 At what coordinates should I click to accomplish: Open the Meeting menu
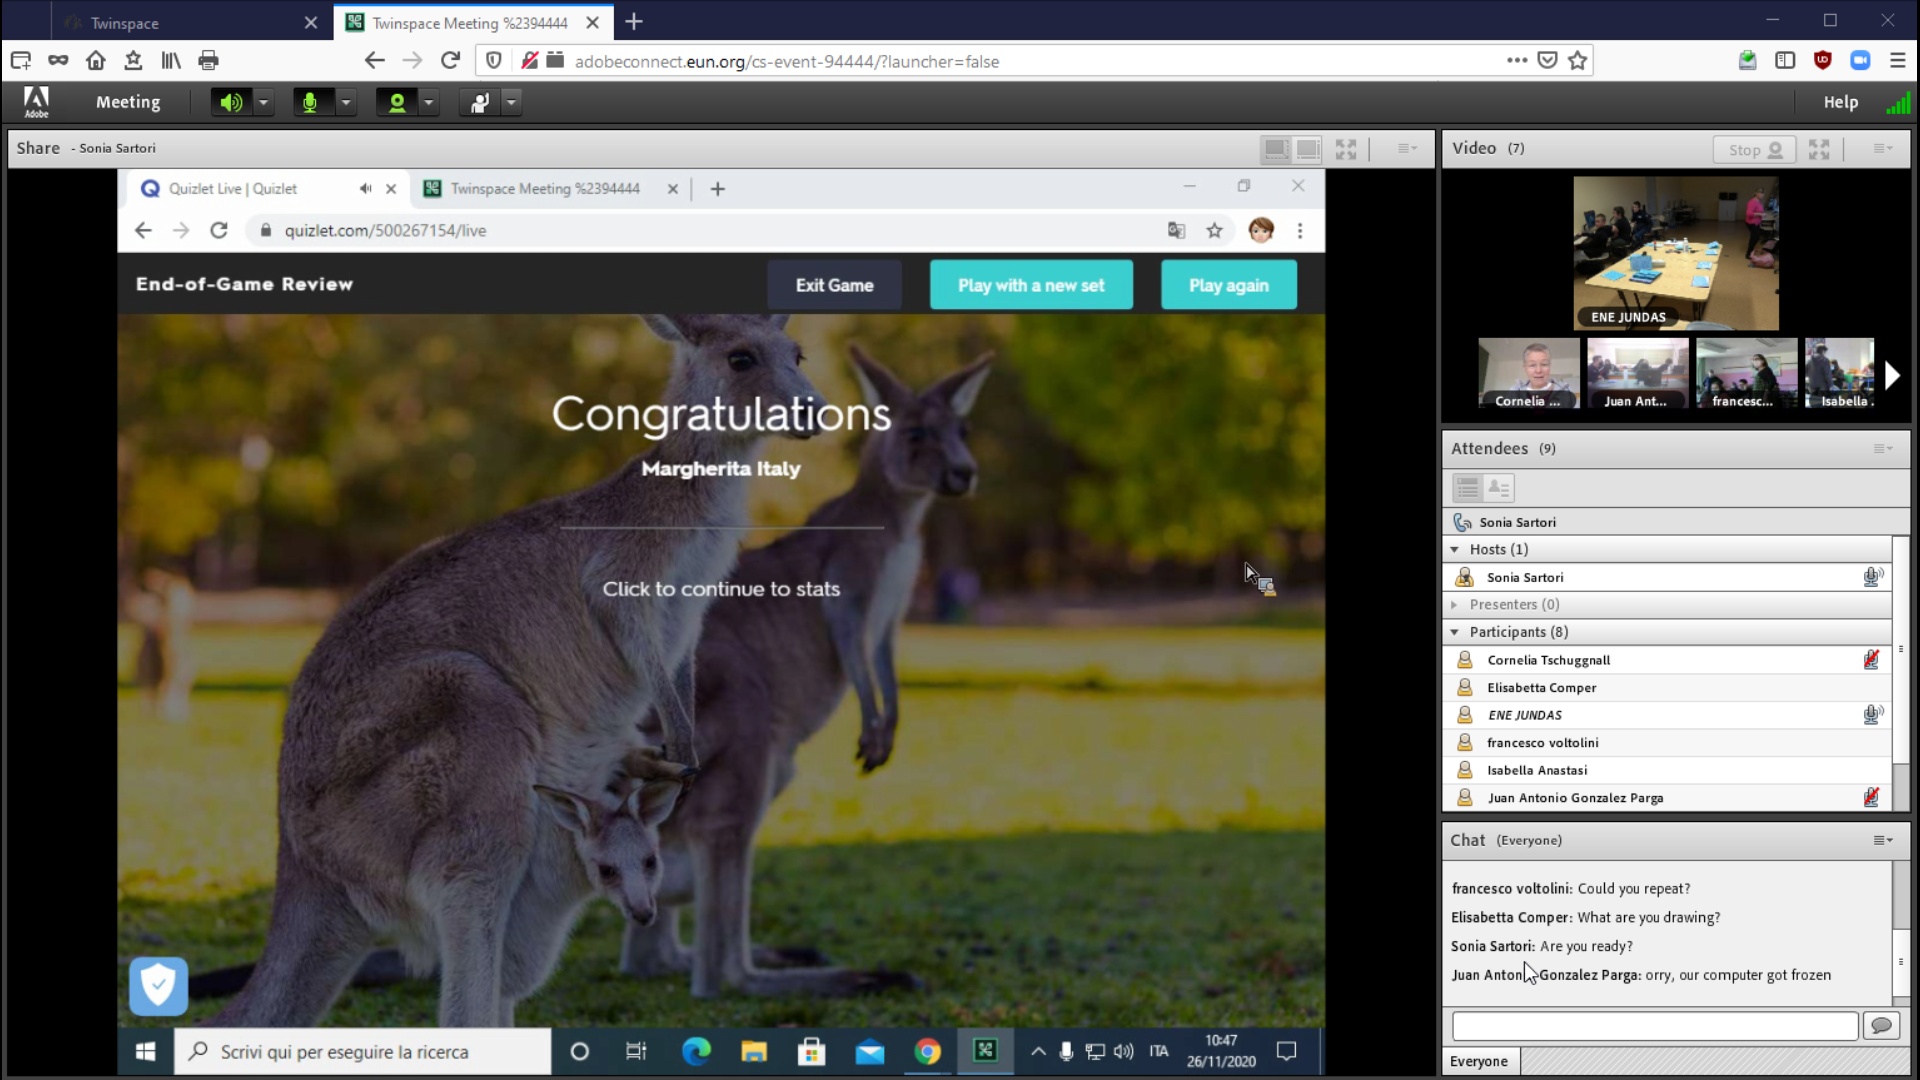pyautogui.click(x=127, y=102)
